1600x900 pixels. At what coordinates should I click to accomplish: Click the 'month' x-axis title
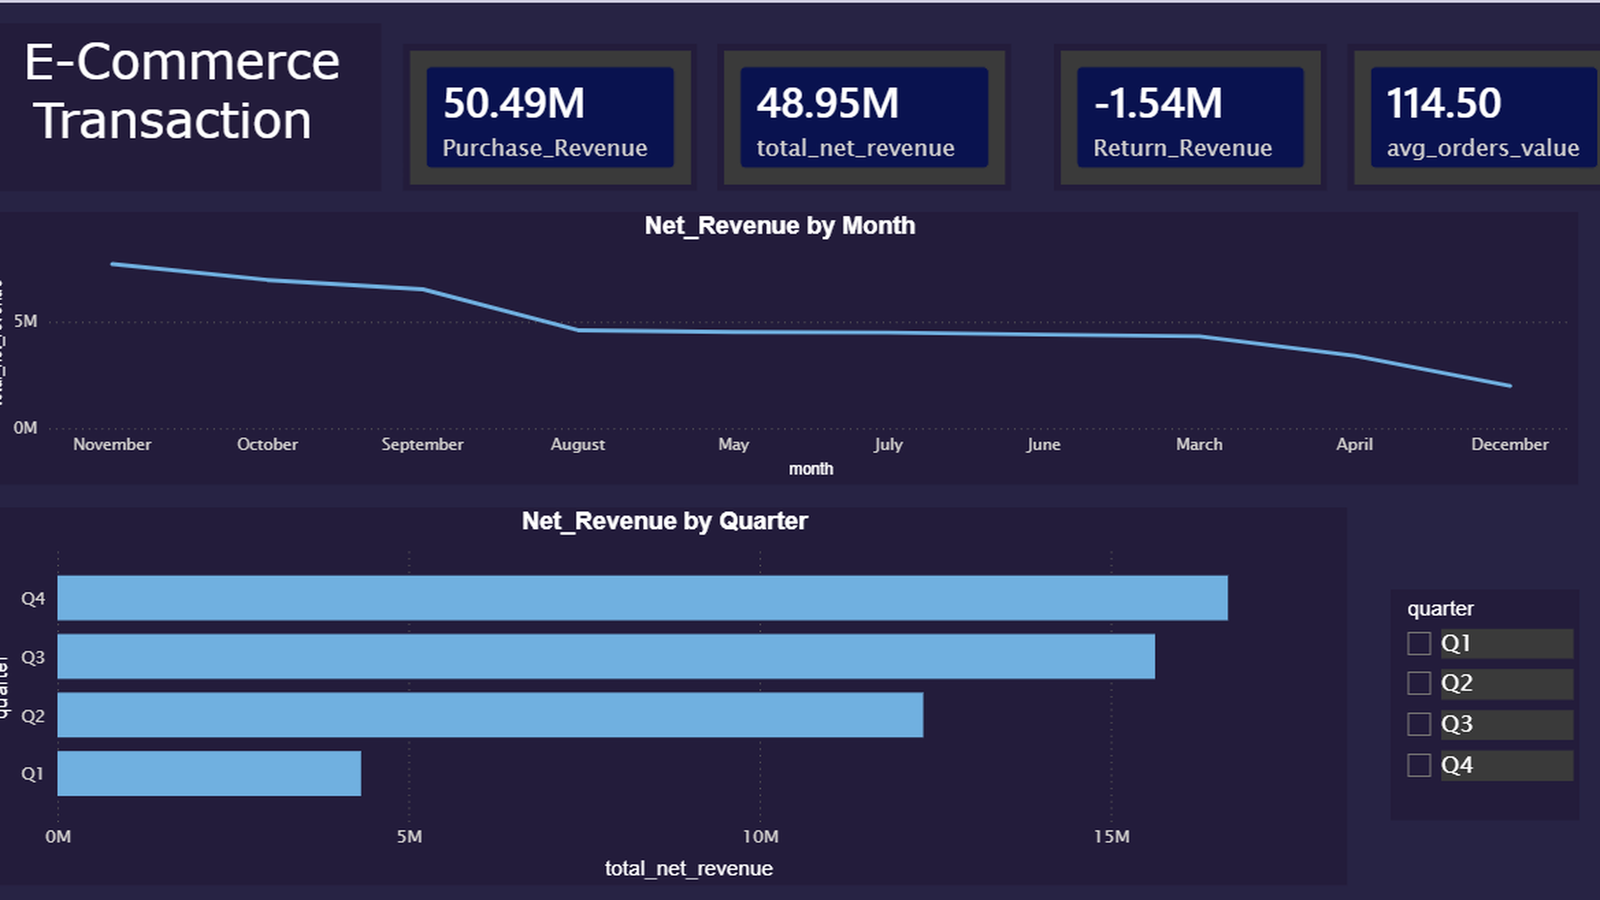click(x=811, y=469)
